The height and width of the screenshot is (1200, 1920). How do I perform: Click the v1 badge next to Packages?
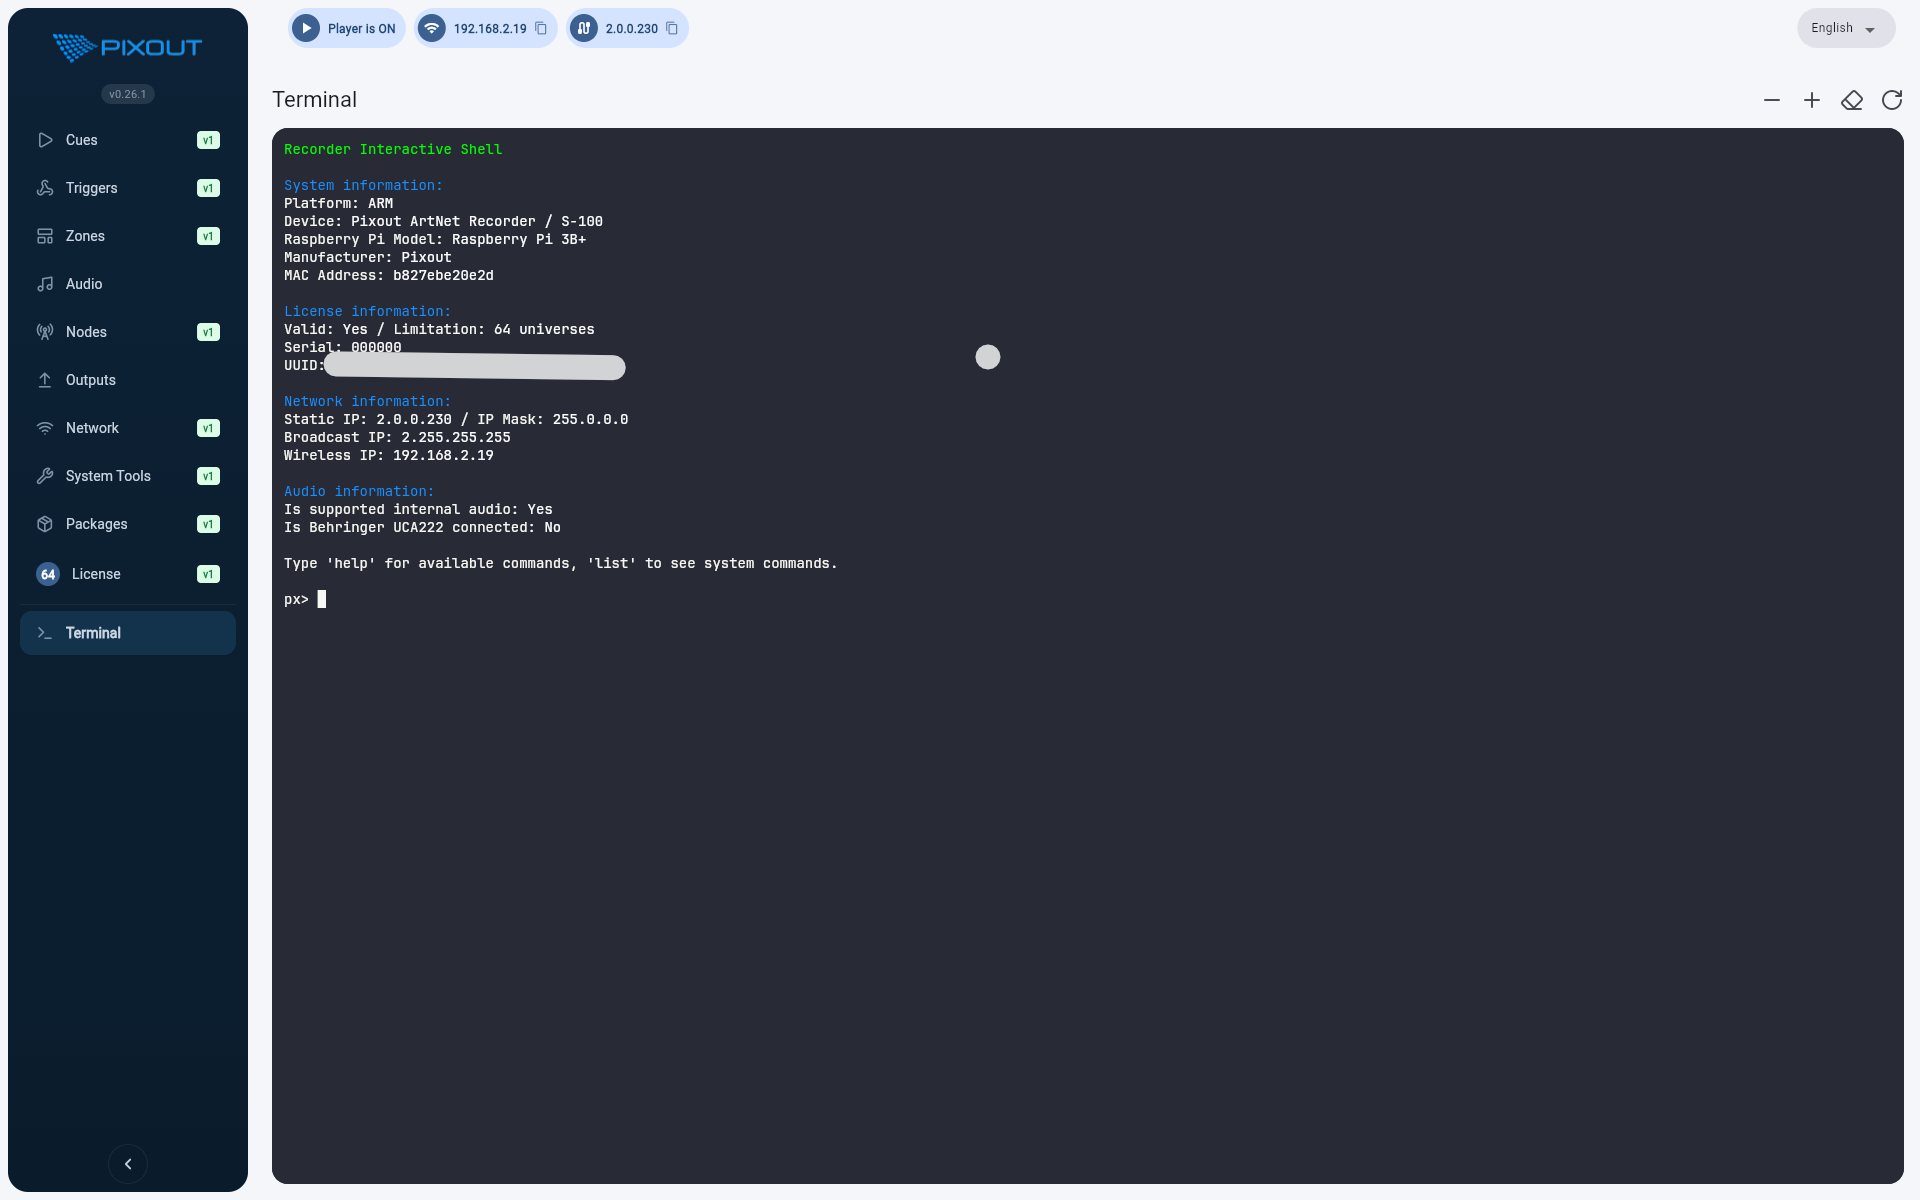click(x=208, y=524)
